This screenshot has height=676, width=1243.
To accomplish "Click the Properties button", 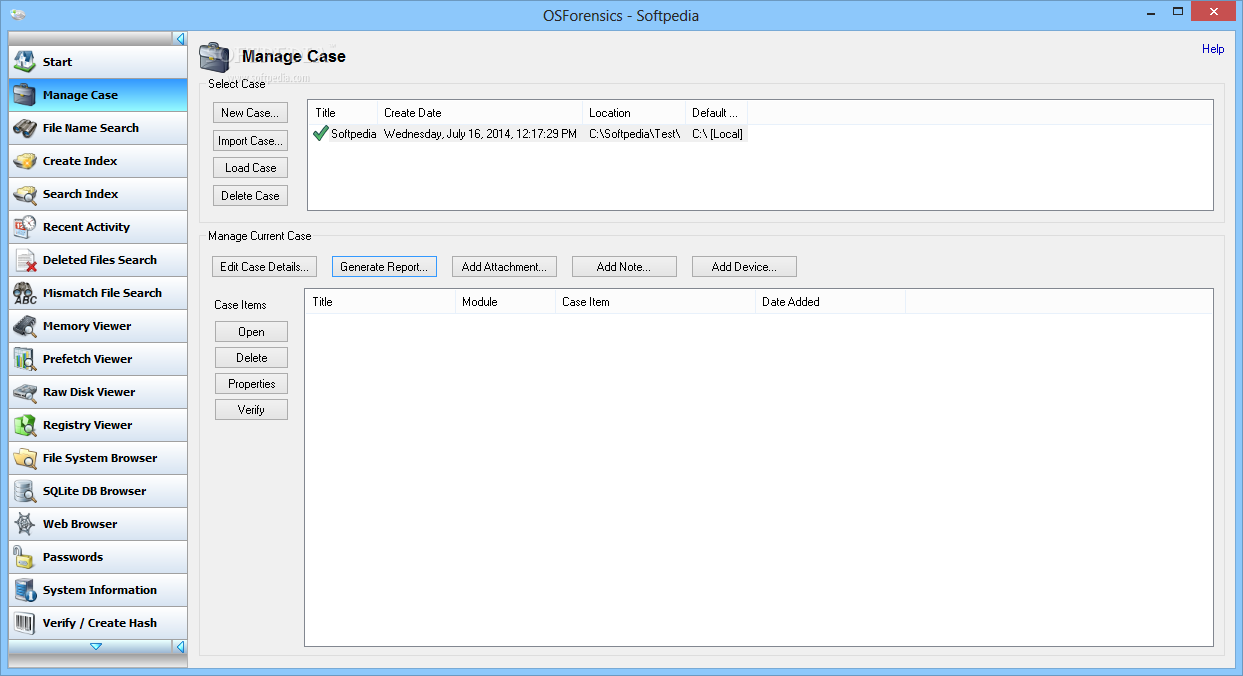I will click(251, 384).
